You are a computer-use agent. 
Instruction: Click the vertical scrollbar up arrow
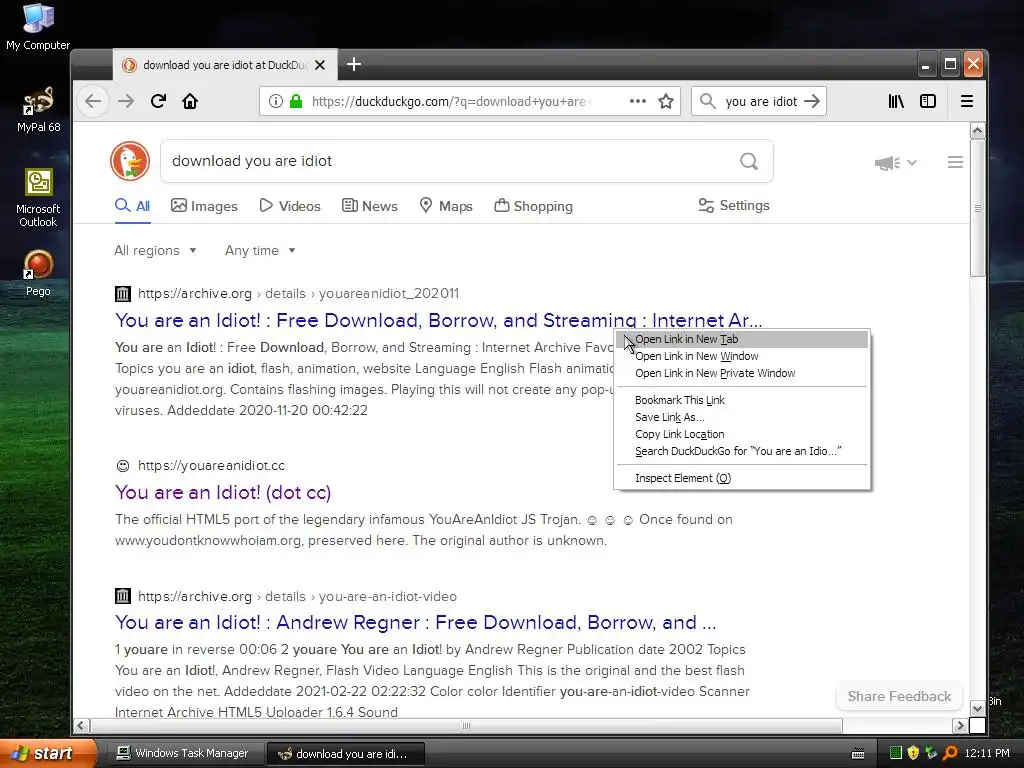[978, 130]
